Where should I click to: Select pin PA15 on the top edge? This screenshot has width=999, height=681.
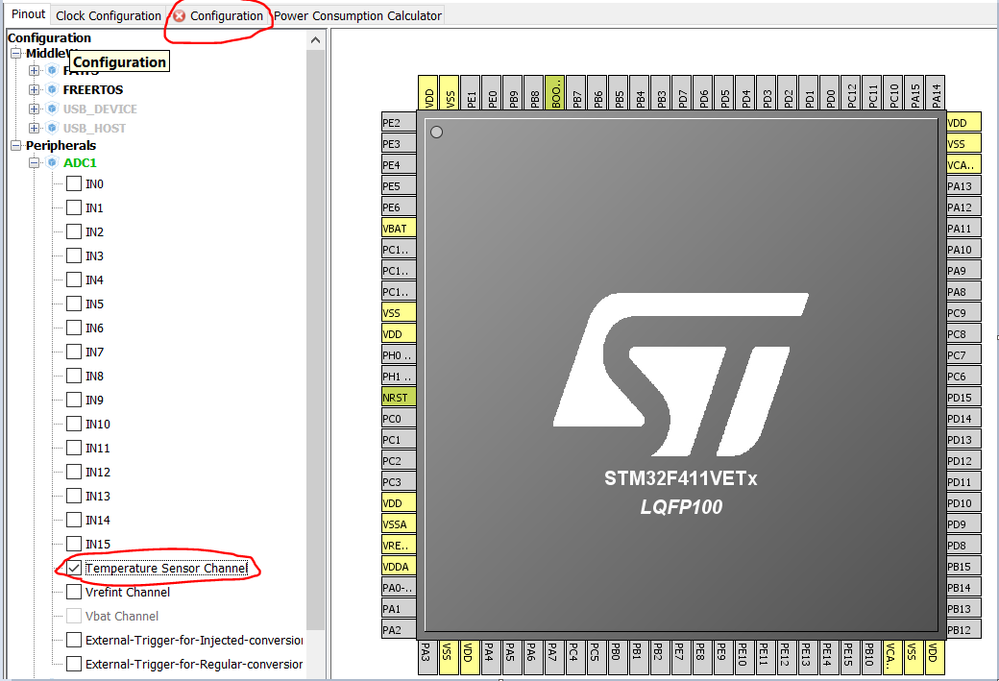pos(915,92)
